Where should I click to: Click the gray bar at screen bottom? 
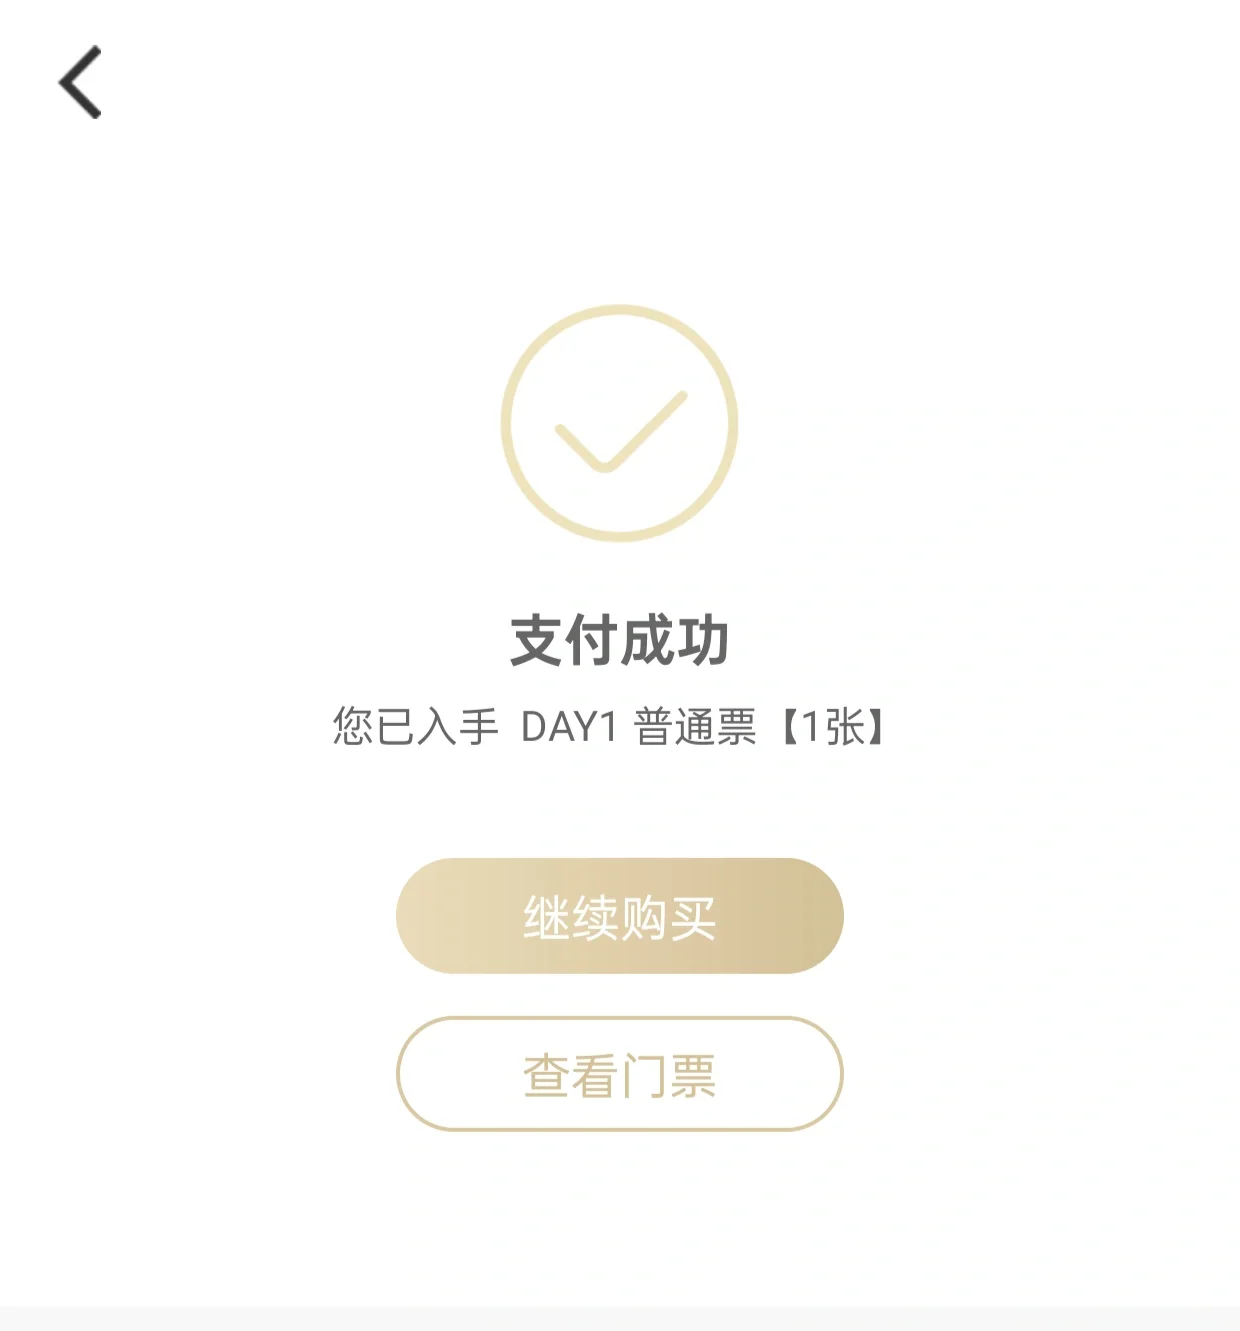point(620,1318)
